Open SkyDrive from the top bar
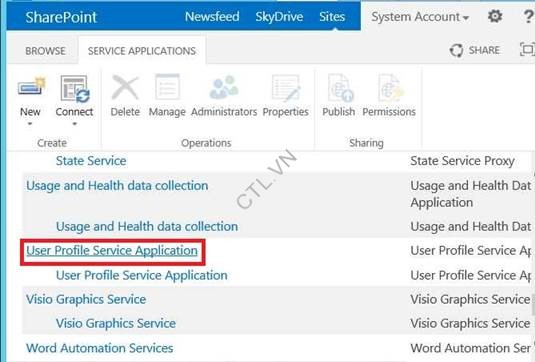535x362 pixels. click(x=279, y=16)
